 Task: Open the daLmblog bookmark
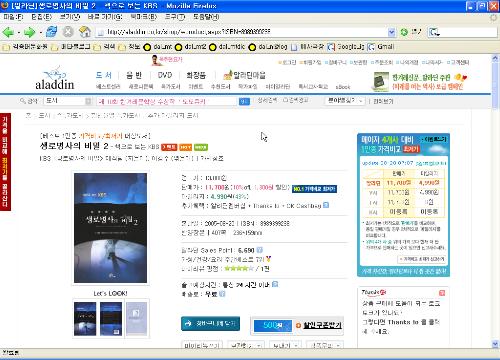coord(268,47)
